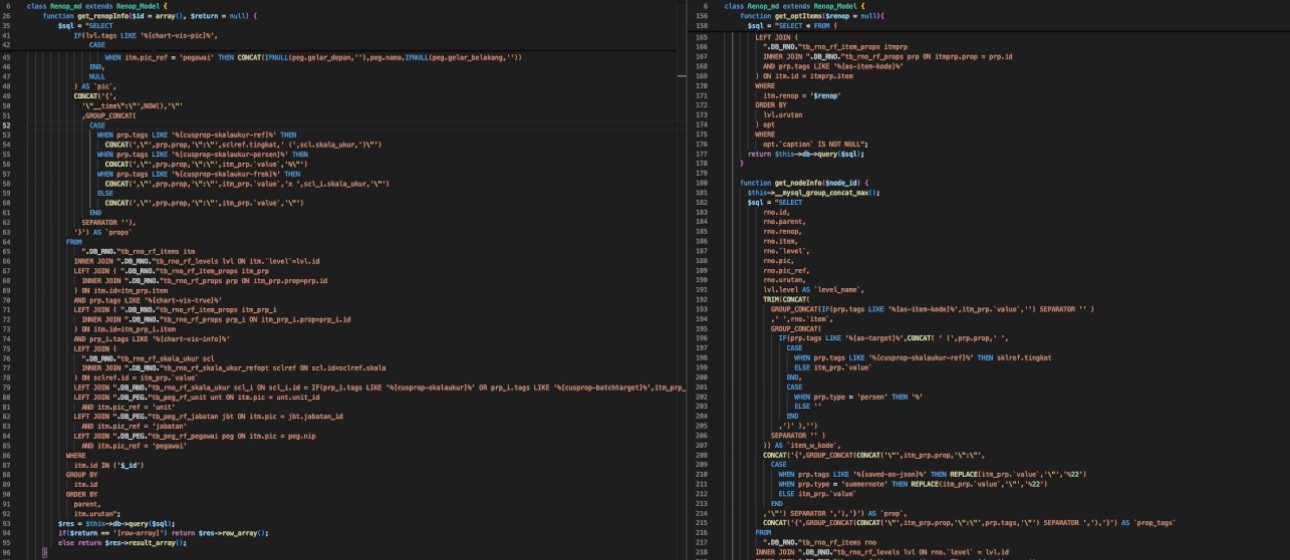Click 'tb_rno_rf_skala_ukur scl' on line 76
Viewport: 1290px width, 560px height.
pyautogui.click(x=148, y=357)
